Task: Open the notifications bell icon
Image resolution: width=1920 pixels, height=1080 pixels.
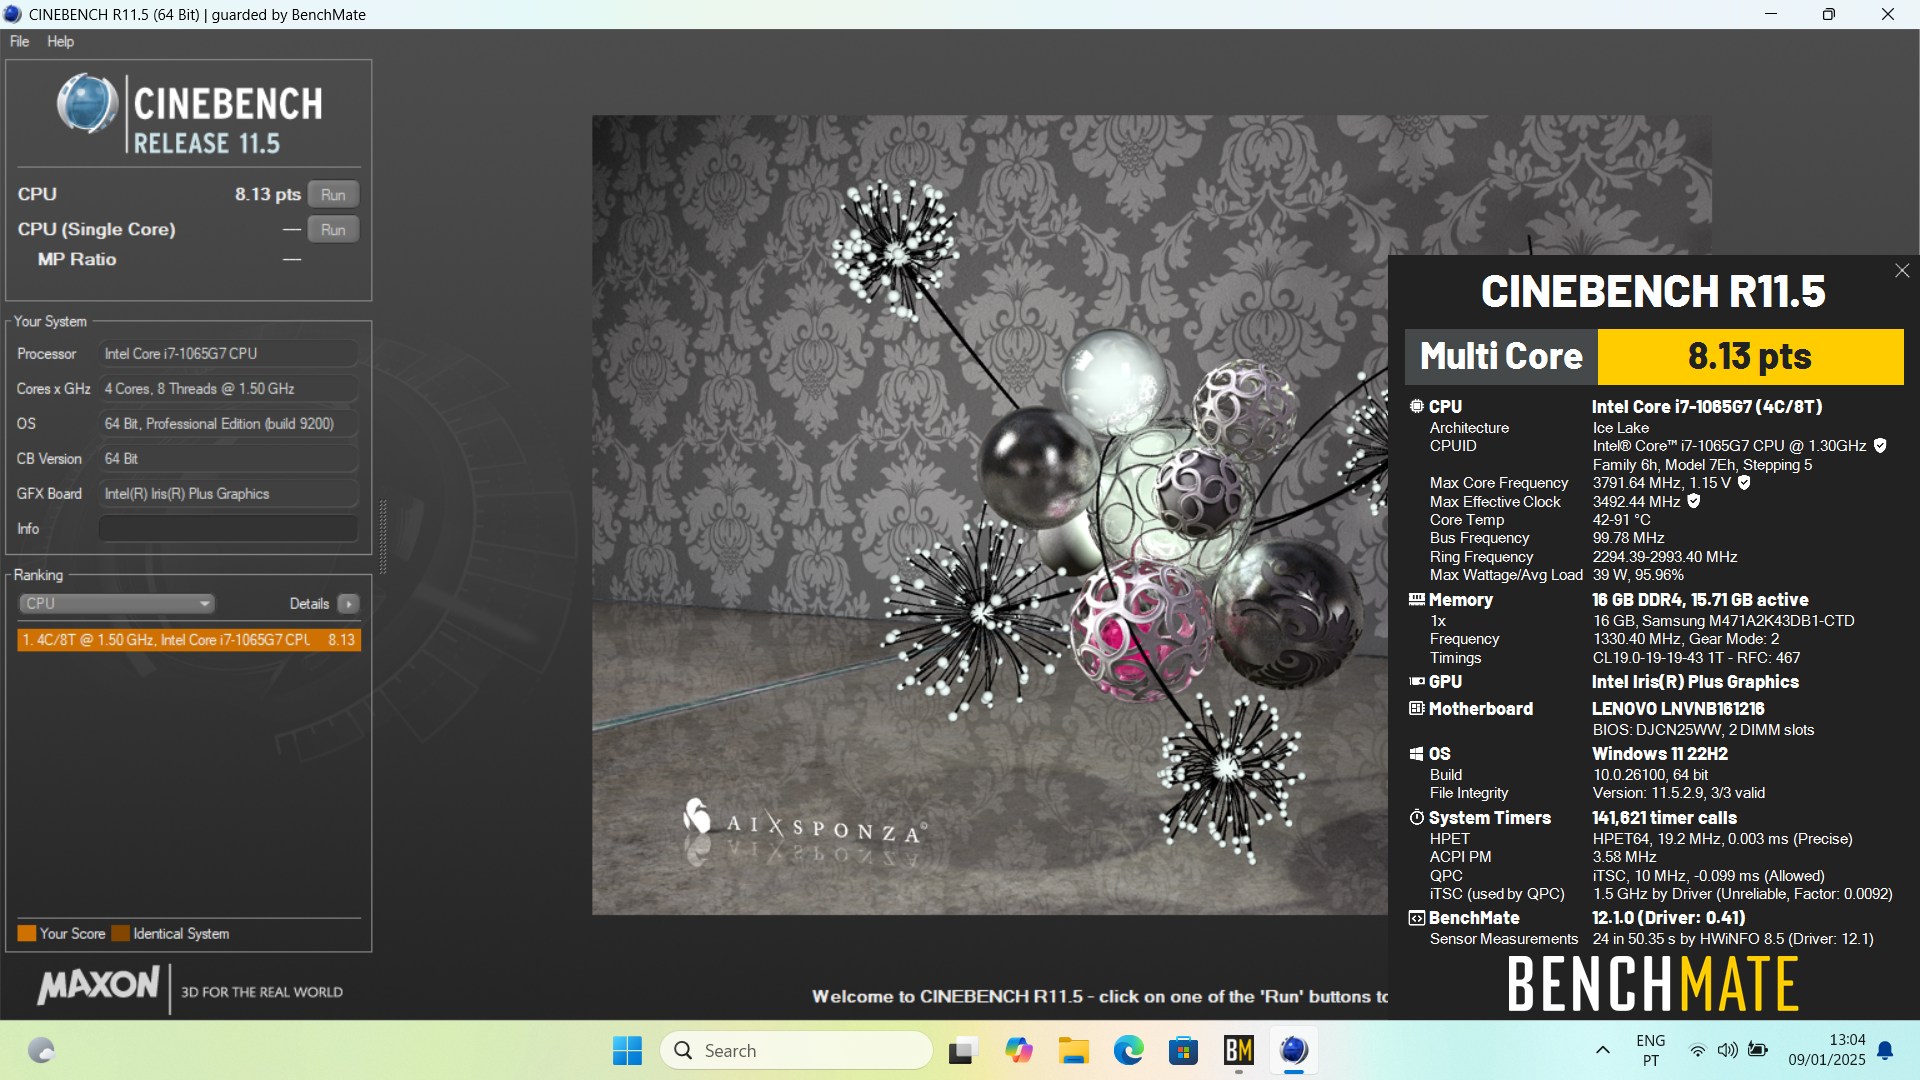Action: pos(1885,1050)
